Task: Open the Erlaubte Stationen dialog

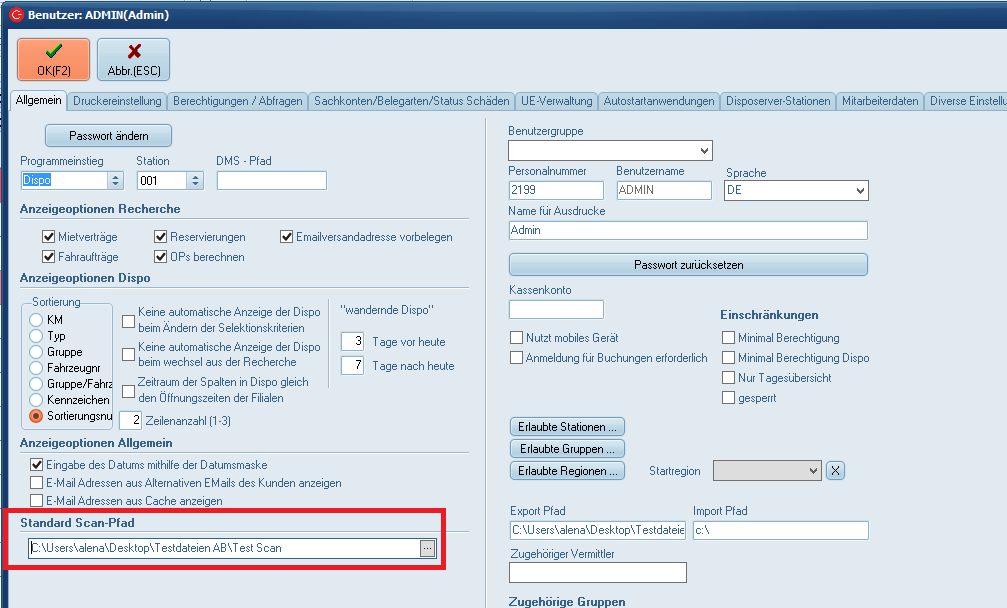Action: pyautogui.click(x=567, y=427)
